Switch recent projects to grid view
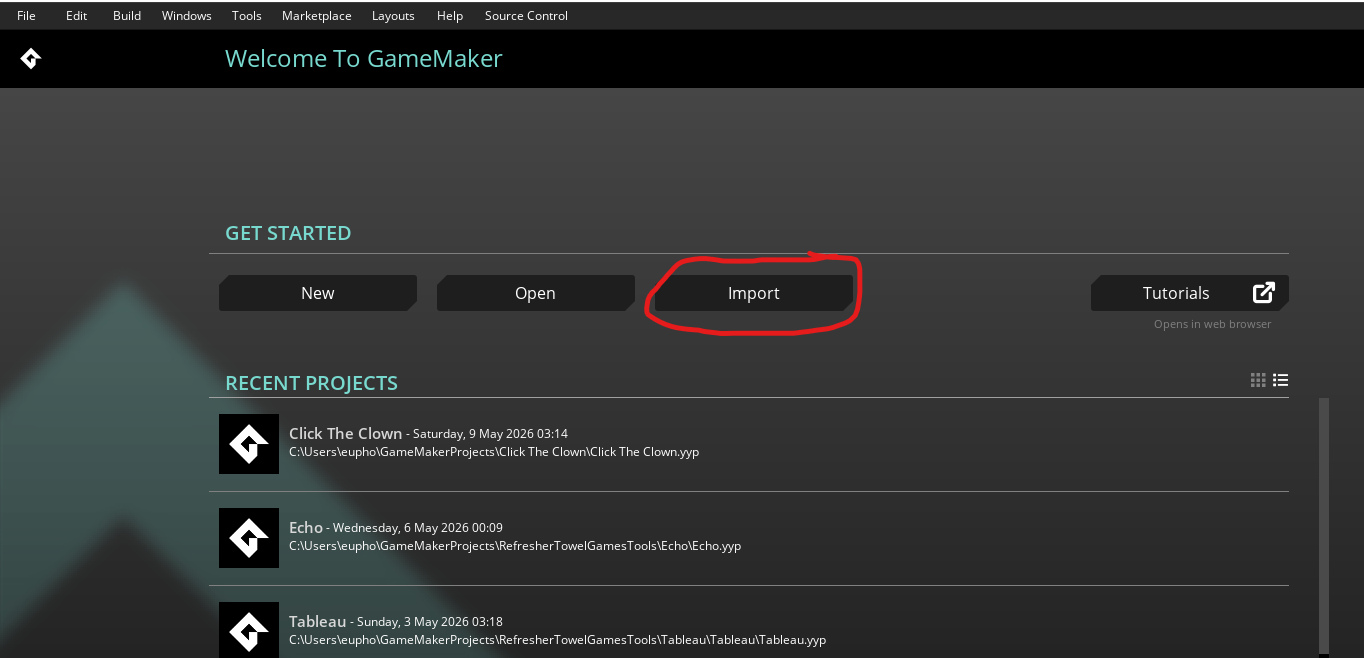Screen dimensions: 1364x658 click(1258, 380)
